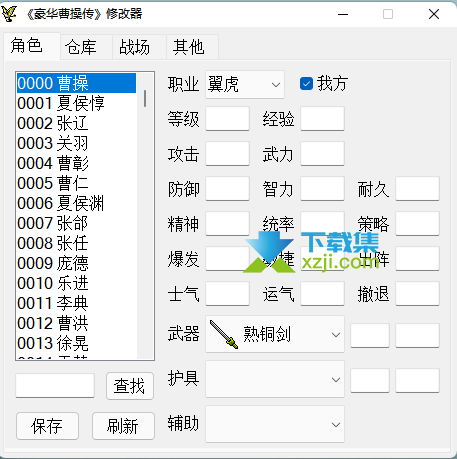Click the 保存 button

47,426
